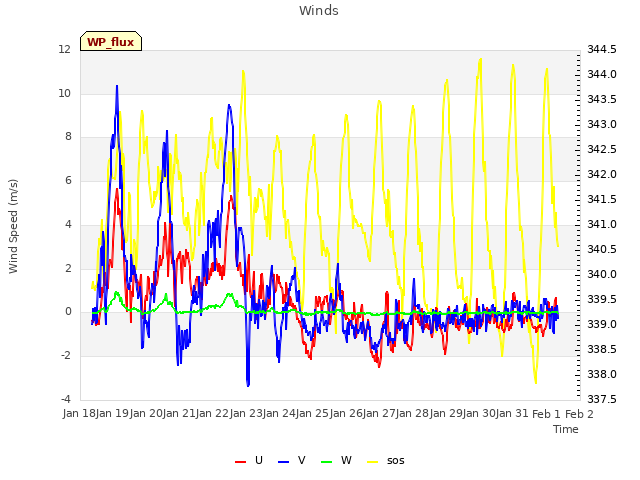The height and width of the screenshot is (480, 640).
Task: Click the 341.0 right axis label
Action: tap(602, 224)
